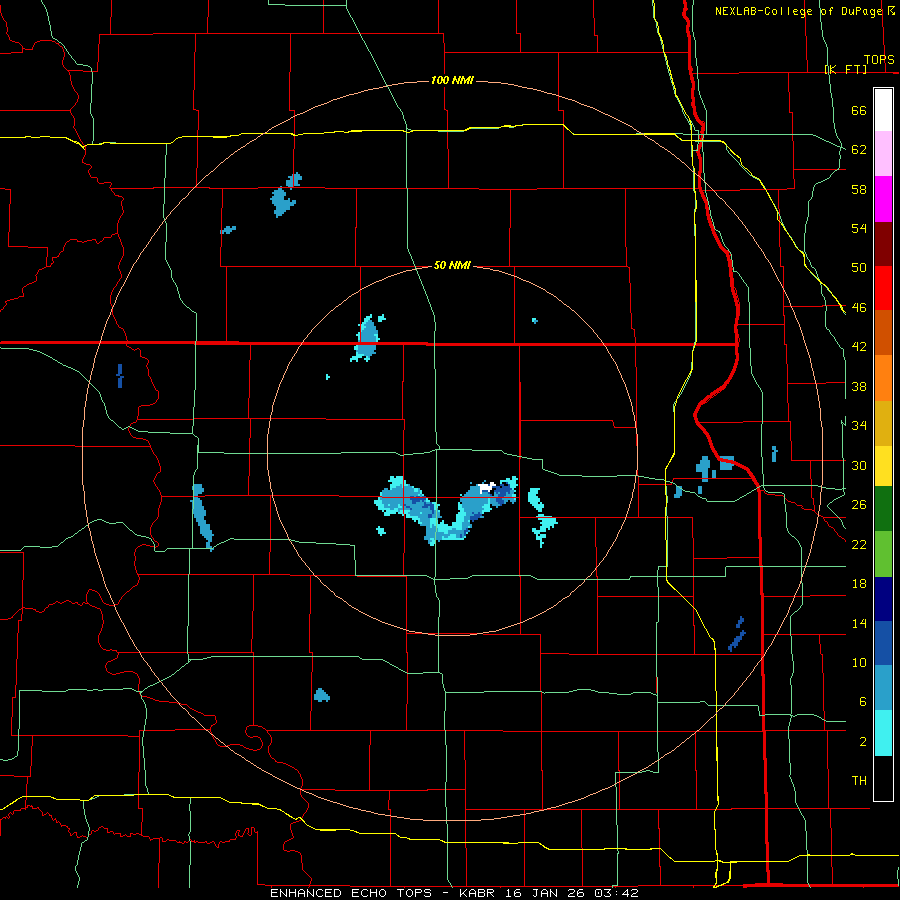The height and width of the screenshot is (900, 900).
Task: Select the navy blue legend segment
Action: pyautogui.click(x=883, y=599)
